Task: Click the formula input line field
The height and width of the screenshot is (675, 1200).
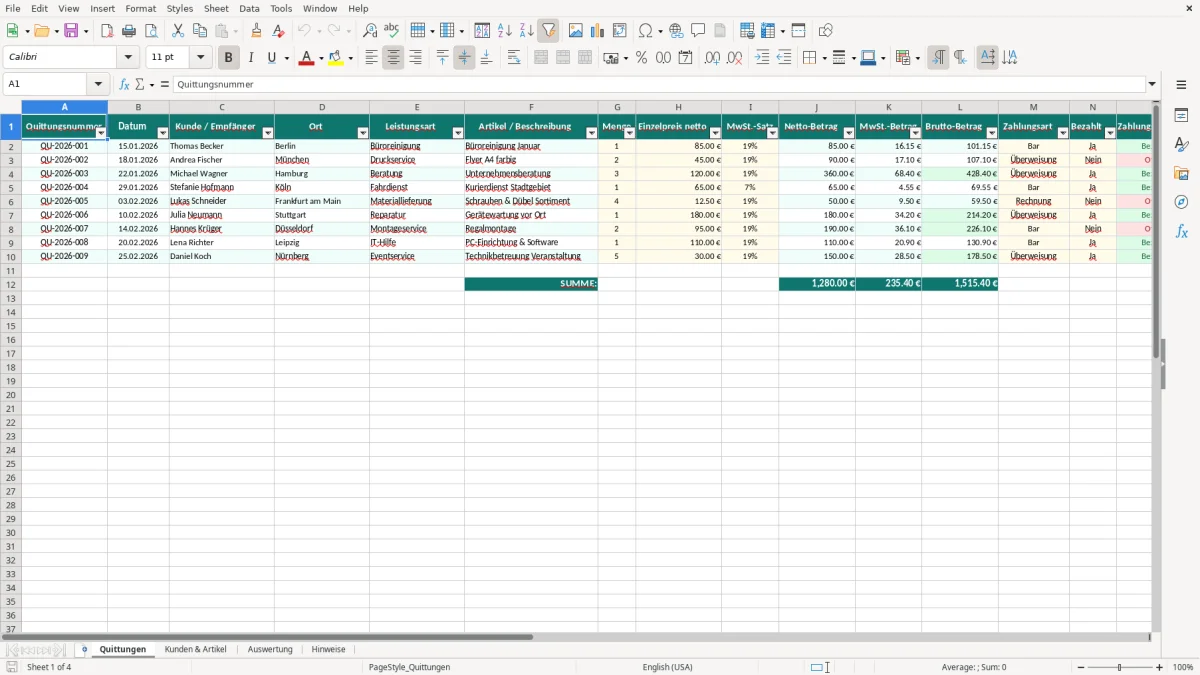Action: pos(659,84)
